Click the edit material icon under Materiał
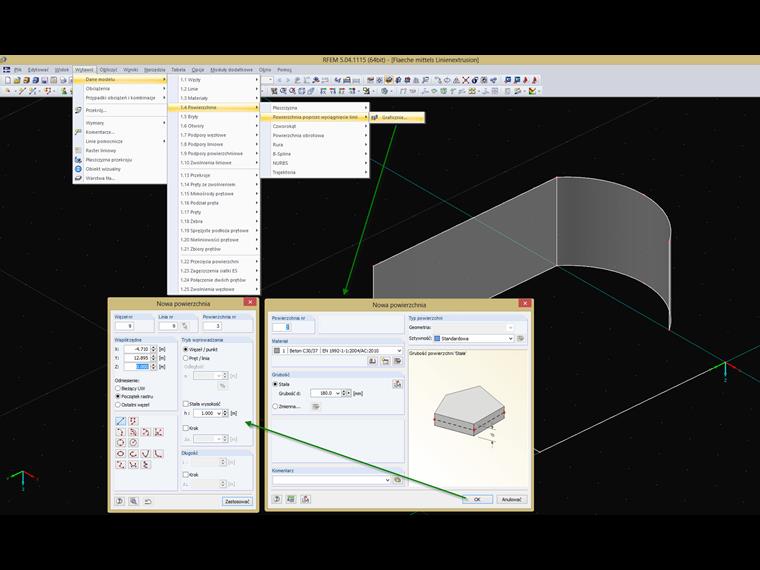The height and width of the screenshot is (570, 760). click(x=397, y=361)
